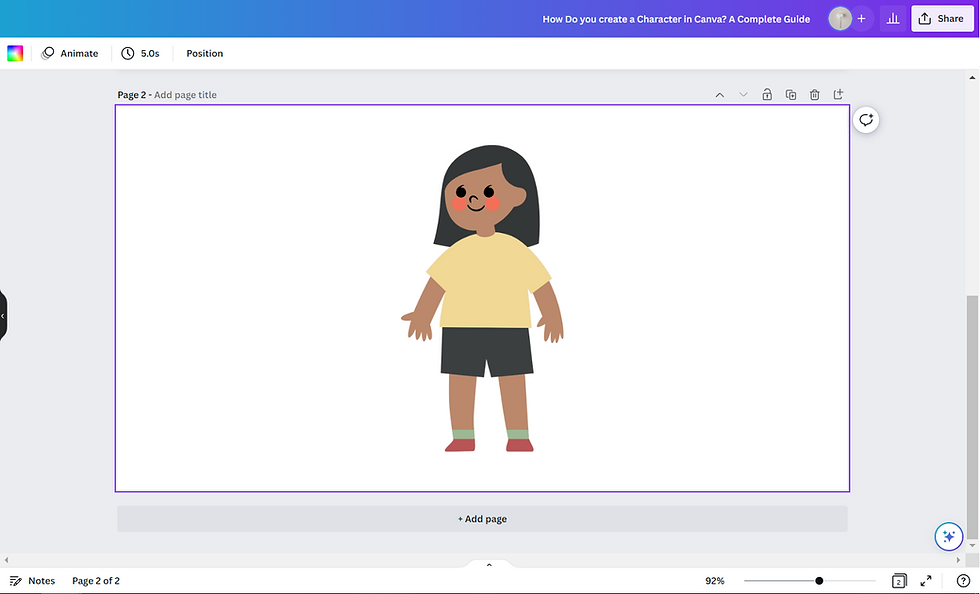The height and width of the screenshot is (594, 980).
Task: Edit the 'Add page title' field
Action: (185, 95)
